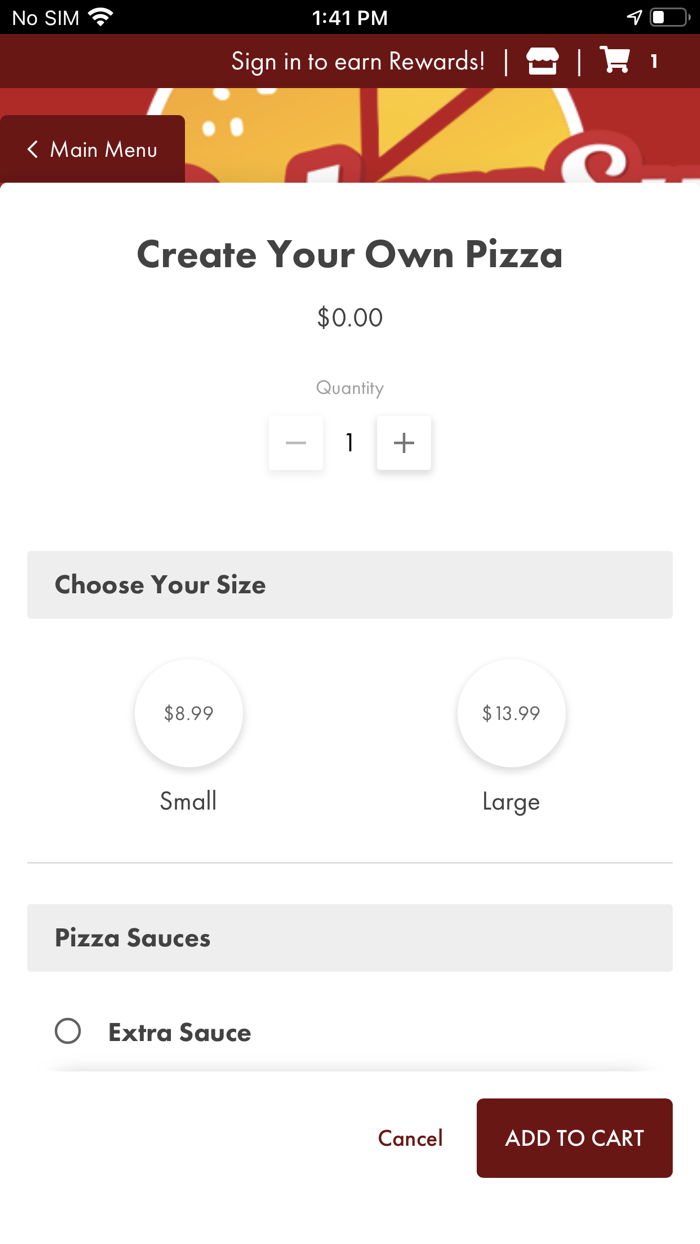Tap the Small size label
Image resolution: width=700 pixels, height=1244 pixels.
(188, 801)
